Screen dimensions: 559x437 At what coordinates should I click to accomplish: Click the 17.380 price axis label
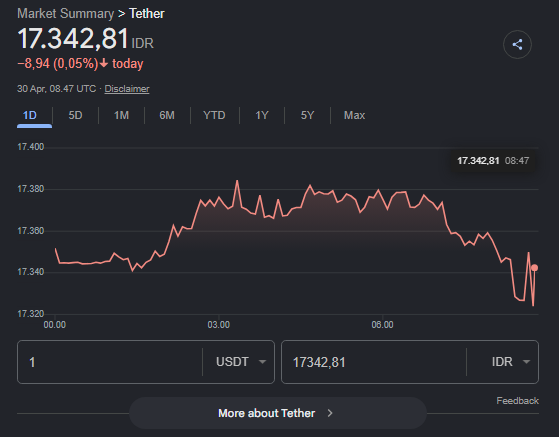31,189
